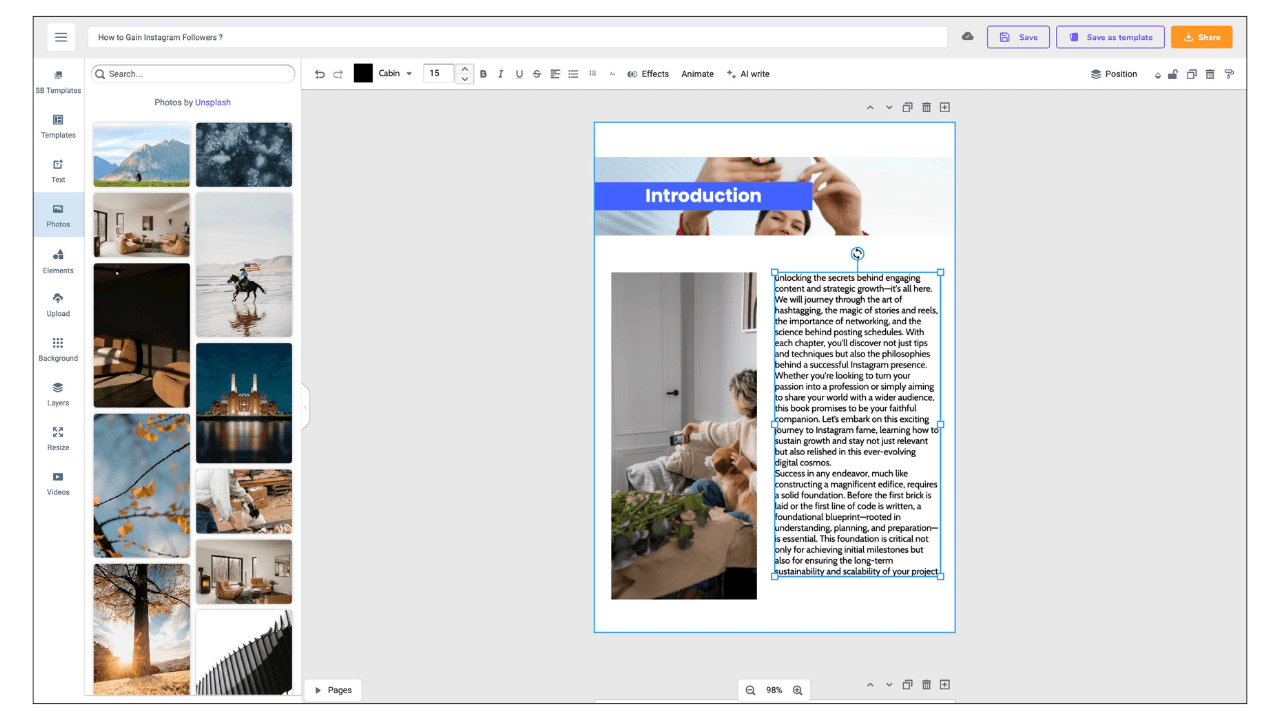Toggle underline on selected text
This screenshot has width=1280, height=720.
click(519, 74)
